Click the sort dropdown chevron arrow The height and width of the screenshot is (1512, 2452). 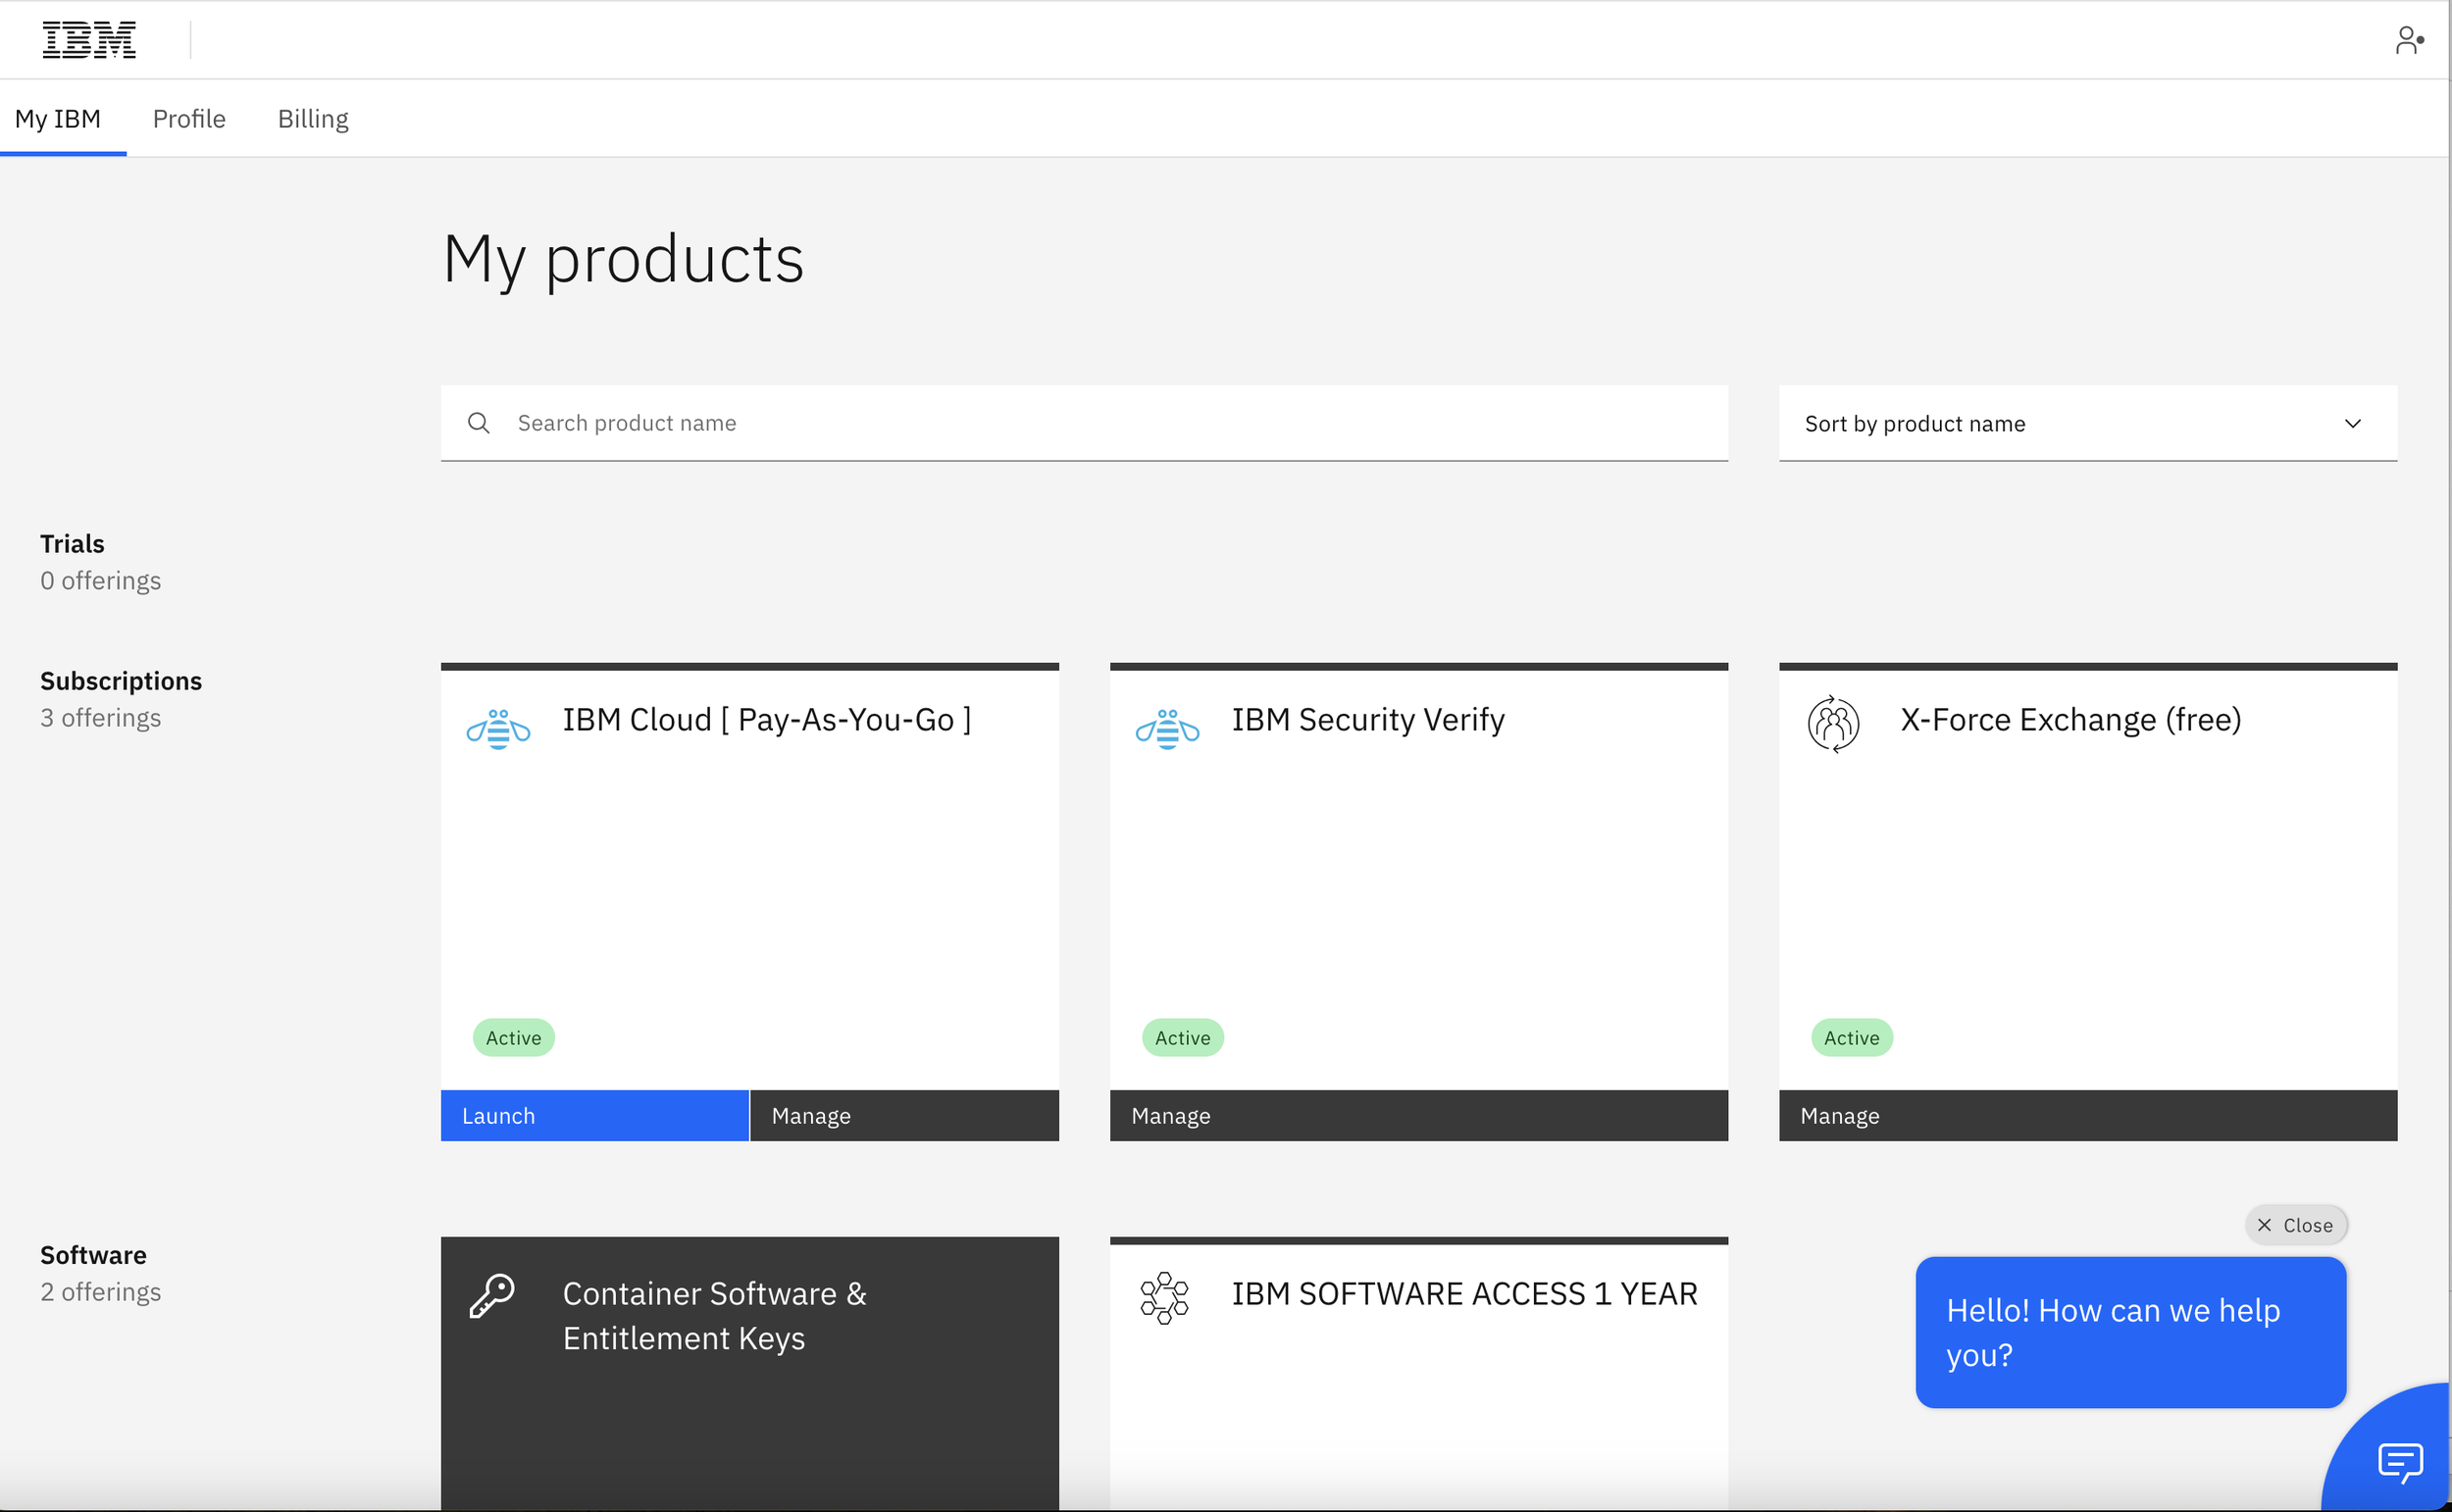click(x=2352, y=424)
